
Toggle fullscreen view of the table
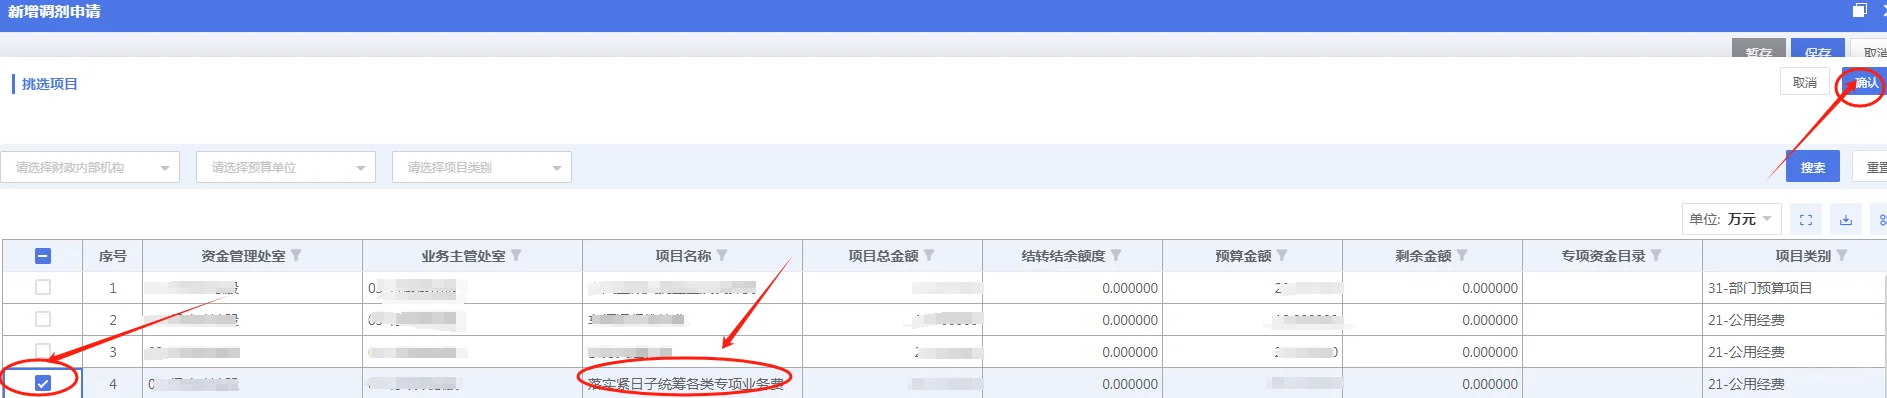point(1806,220)
